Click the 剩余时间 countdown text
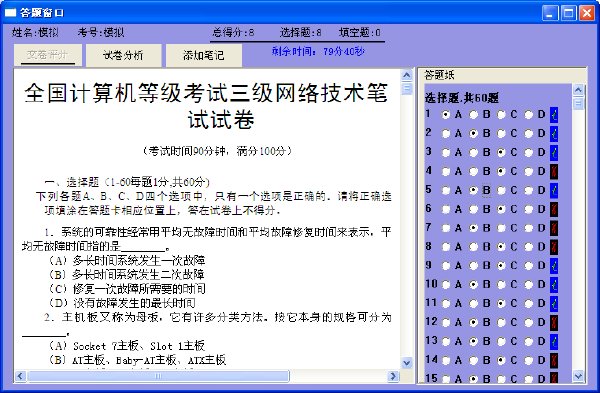The width and height of the screenshot is (600, 393). tap(318, 51)
